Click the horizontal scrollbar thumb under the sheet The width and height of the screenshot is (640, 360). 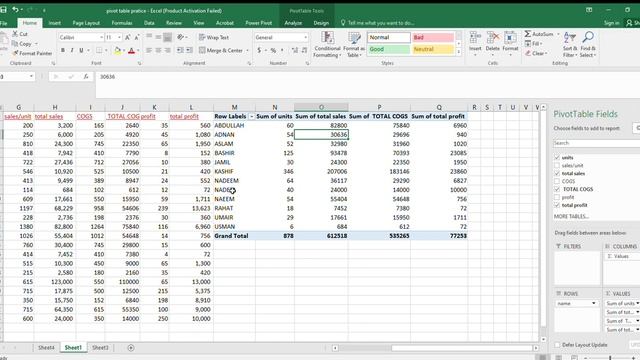click(462, 348)
